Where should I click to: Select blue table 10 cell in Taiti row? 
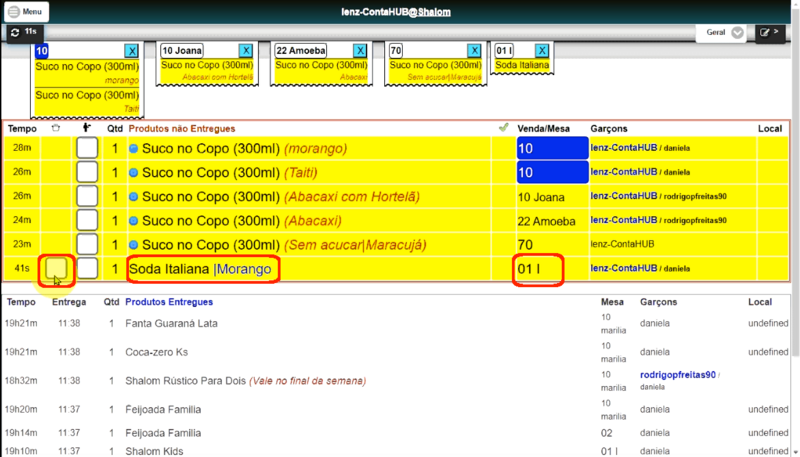pyautogui.click(x=553, y=172)
